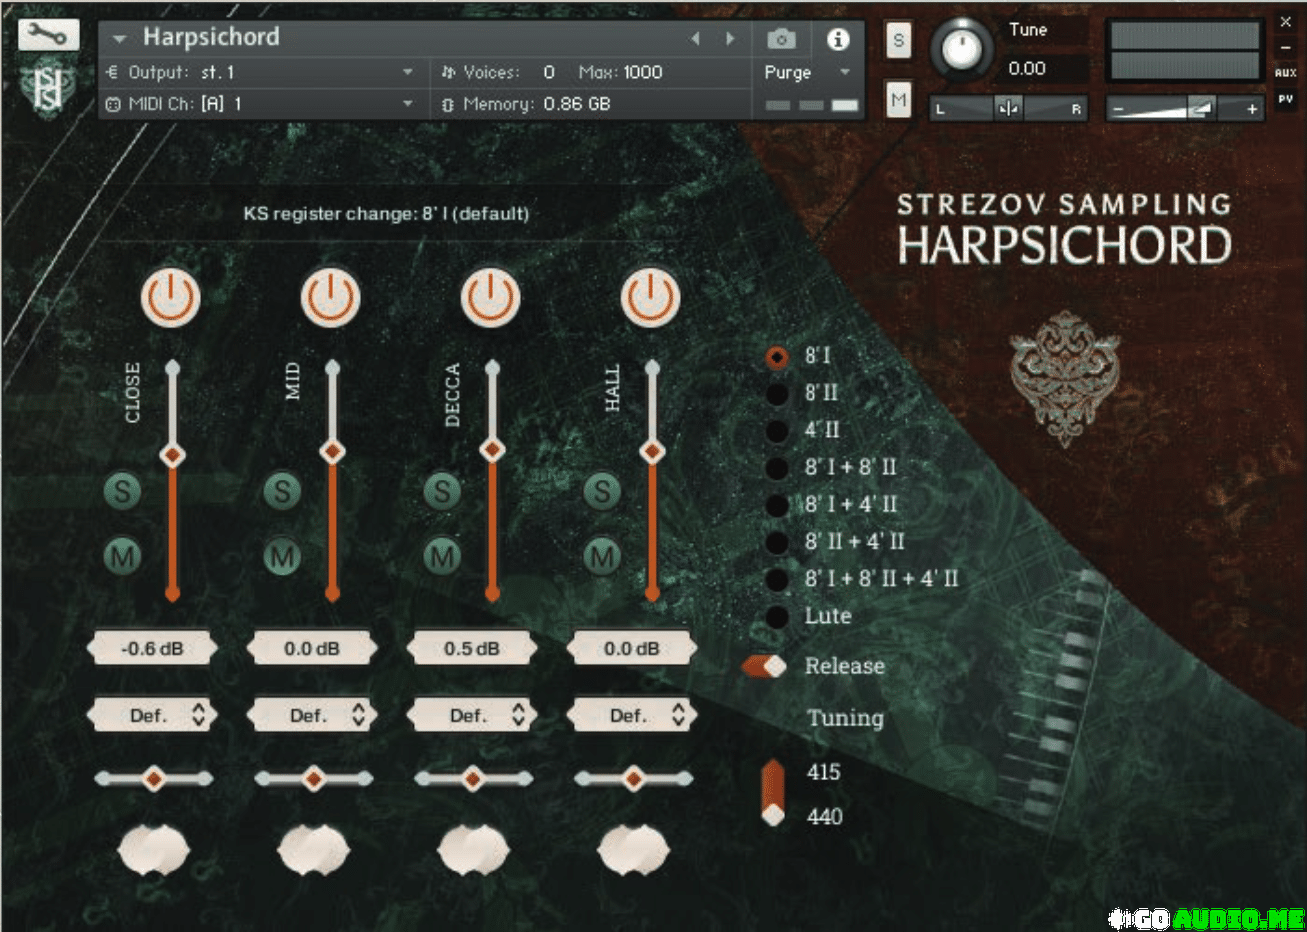Open the wrench instrument edit tool
The image size is (1307, 932).
pos(47,36)
